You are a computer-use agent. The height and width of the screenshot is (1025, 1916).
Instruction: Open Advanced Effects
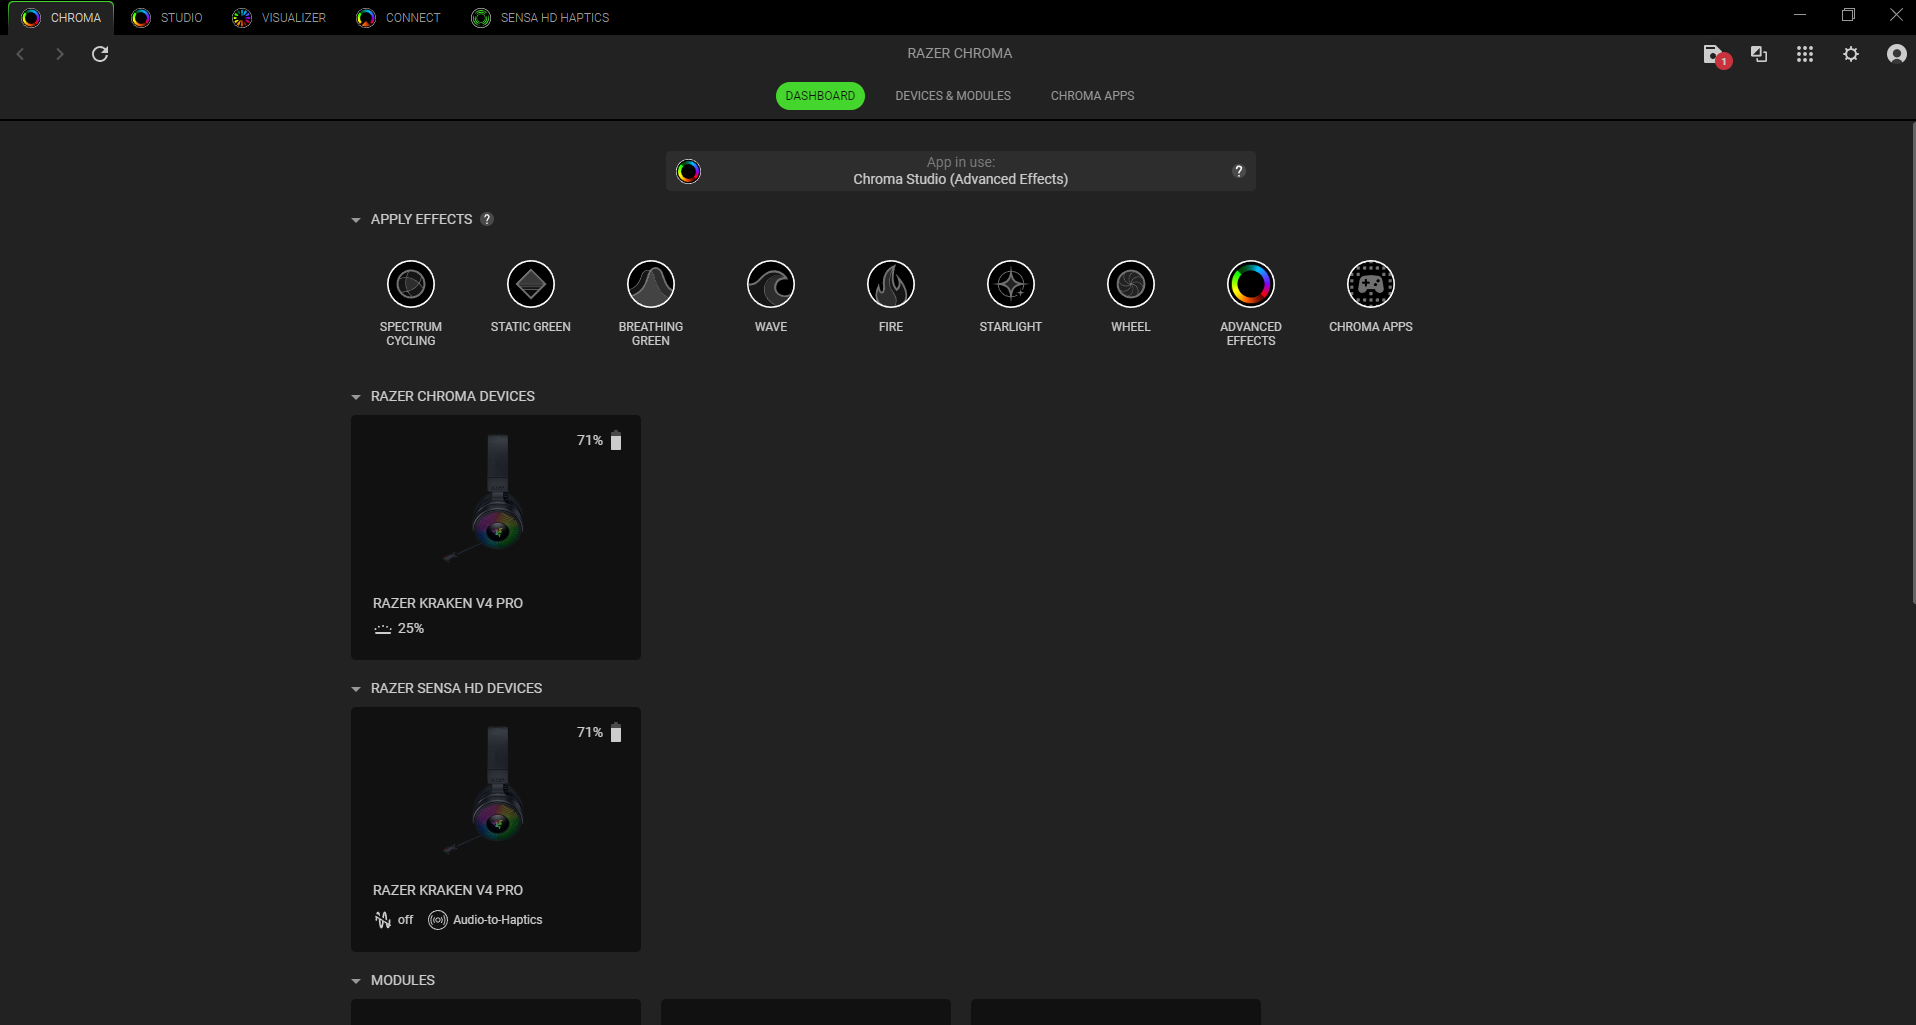pyautogui.click(x=1250, y=285)
